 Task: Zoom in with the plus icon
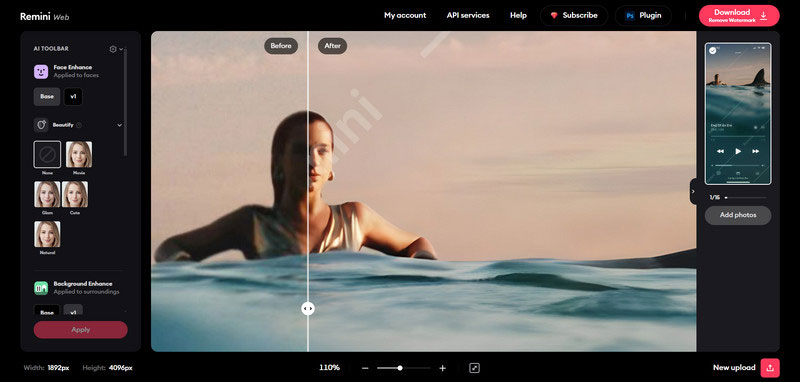[x=442, y=368]
